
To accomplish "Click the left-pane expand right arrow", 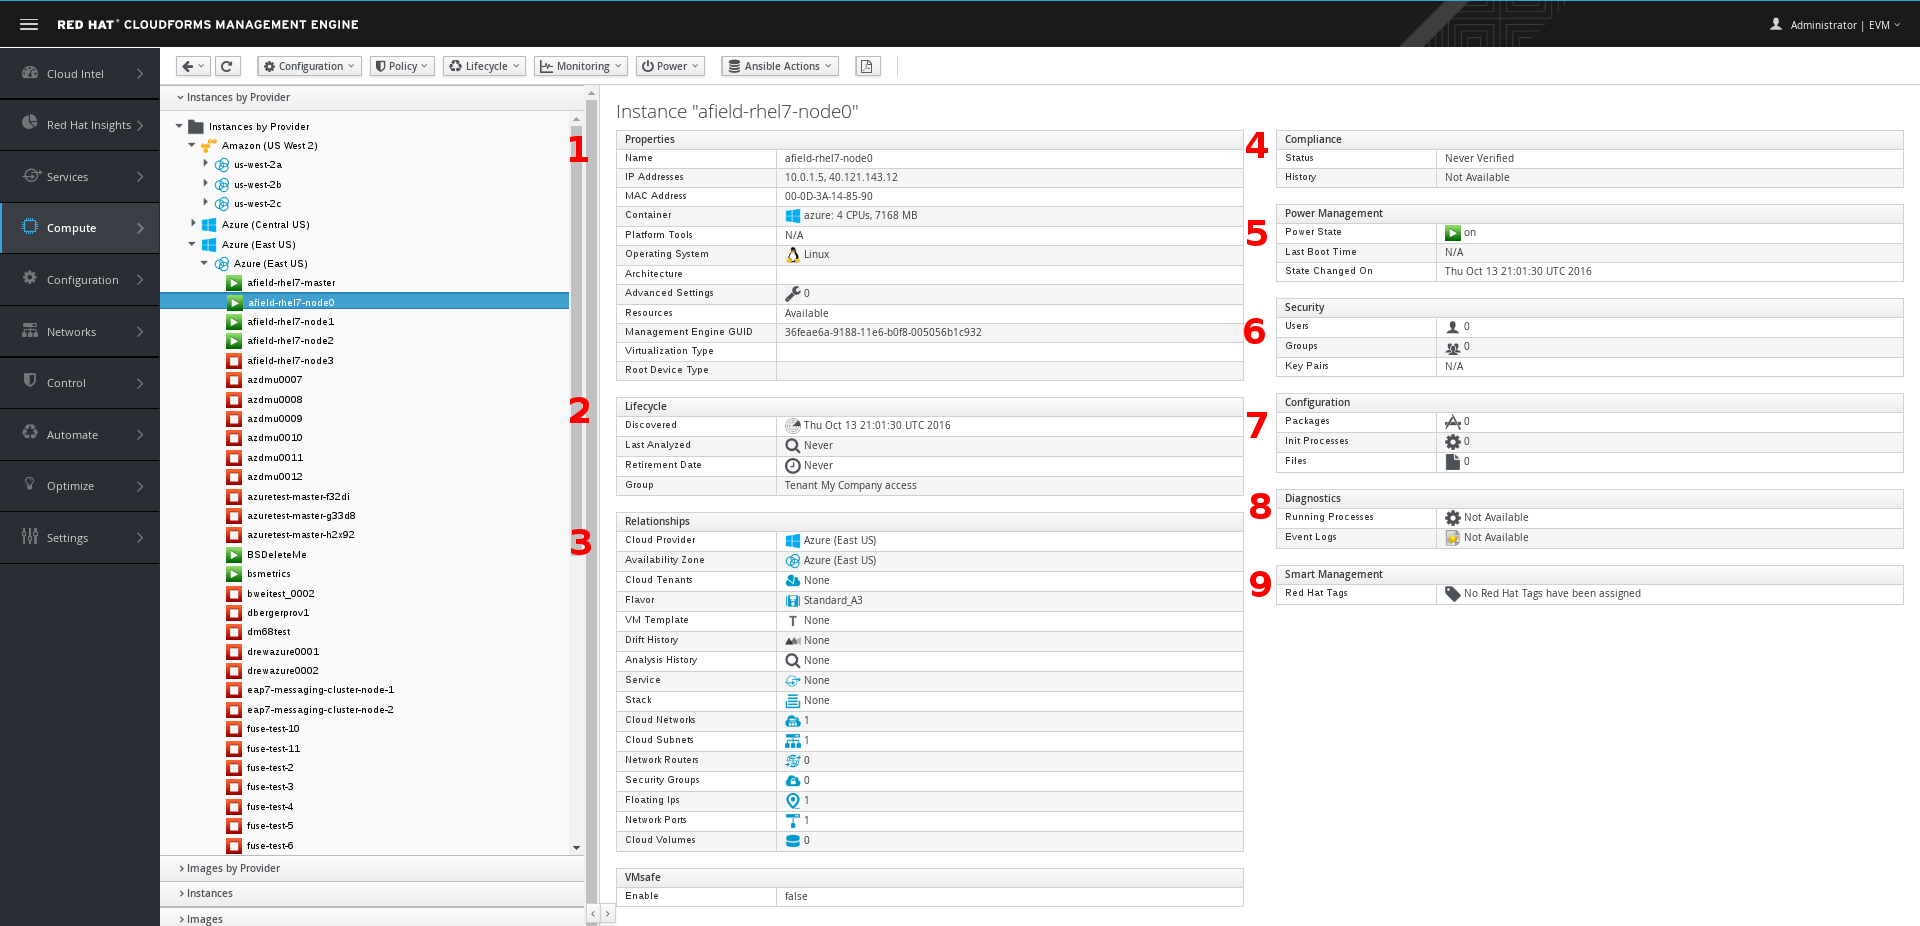I will coord(607,914).
